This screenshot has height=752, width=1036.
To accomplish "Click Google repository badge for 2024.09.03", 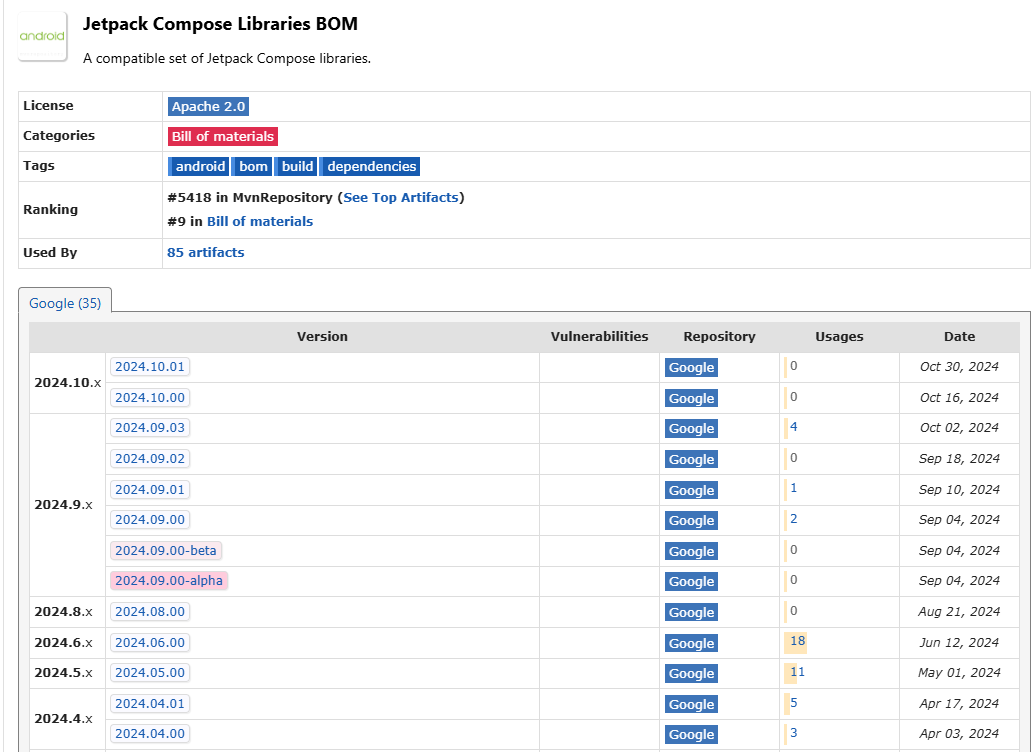I will click(691, 428).
